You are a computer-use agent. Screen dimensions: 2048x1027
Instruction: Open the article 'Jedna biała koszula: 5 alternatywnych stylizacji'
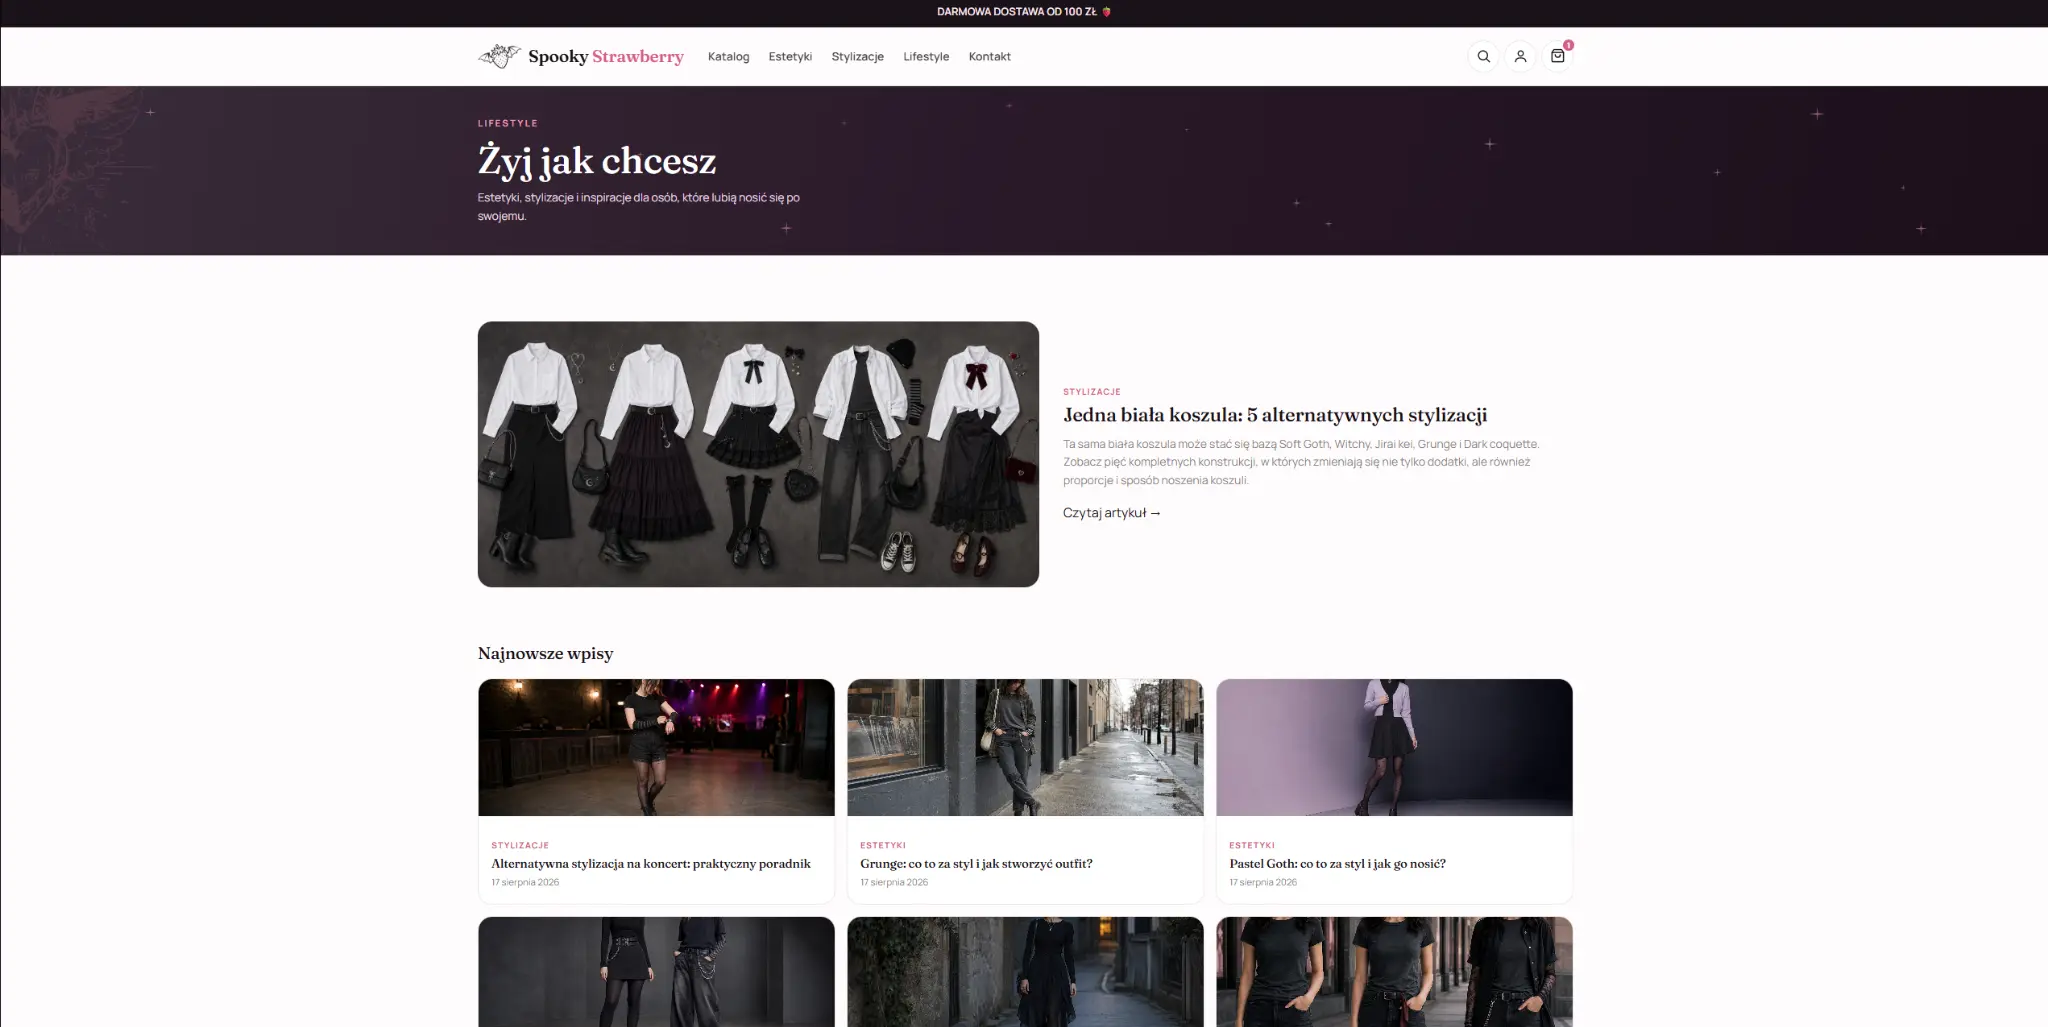(1275, 415)
